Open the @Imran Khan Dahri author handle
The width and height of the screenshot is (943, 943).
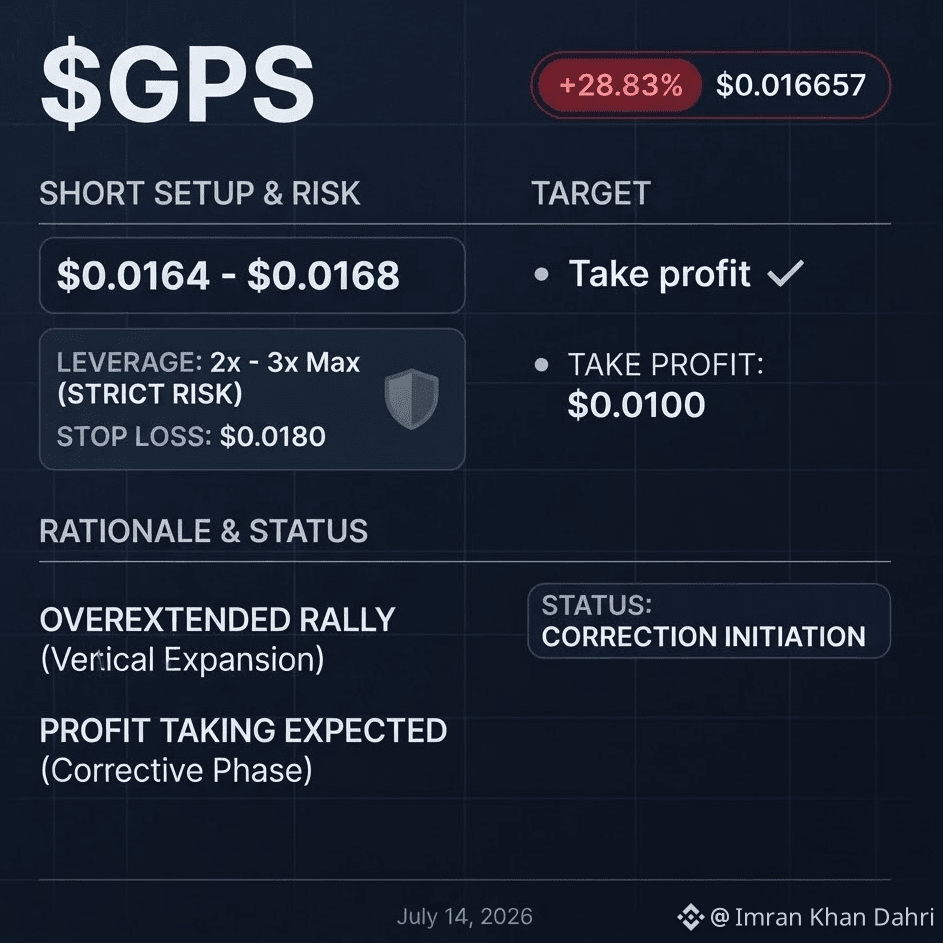822,917
